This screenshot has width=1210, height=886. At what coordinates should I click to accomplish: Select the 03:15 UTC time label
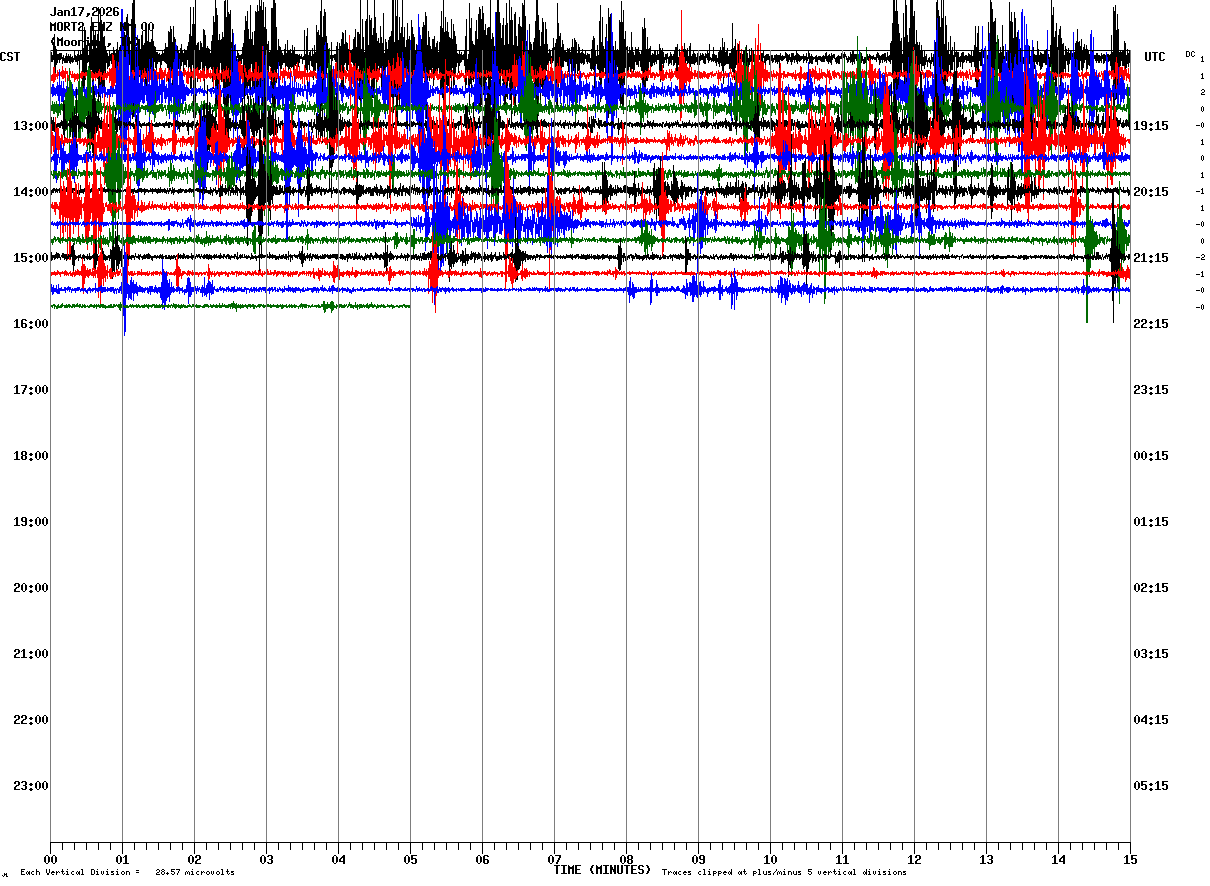[x=1152, y=654]
